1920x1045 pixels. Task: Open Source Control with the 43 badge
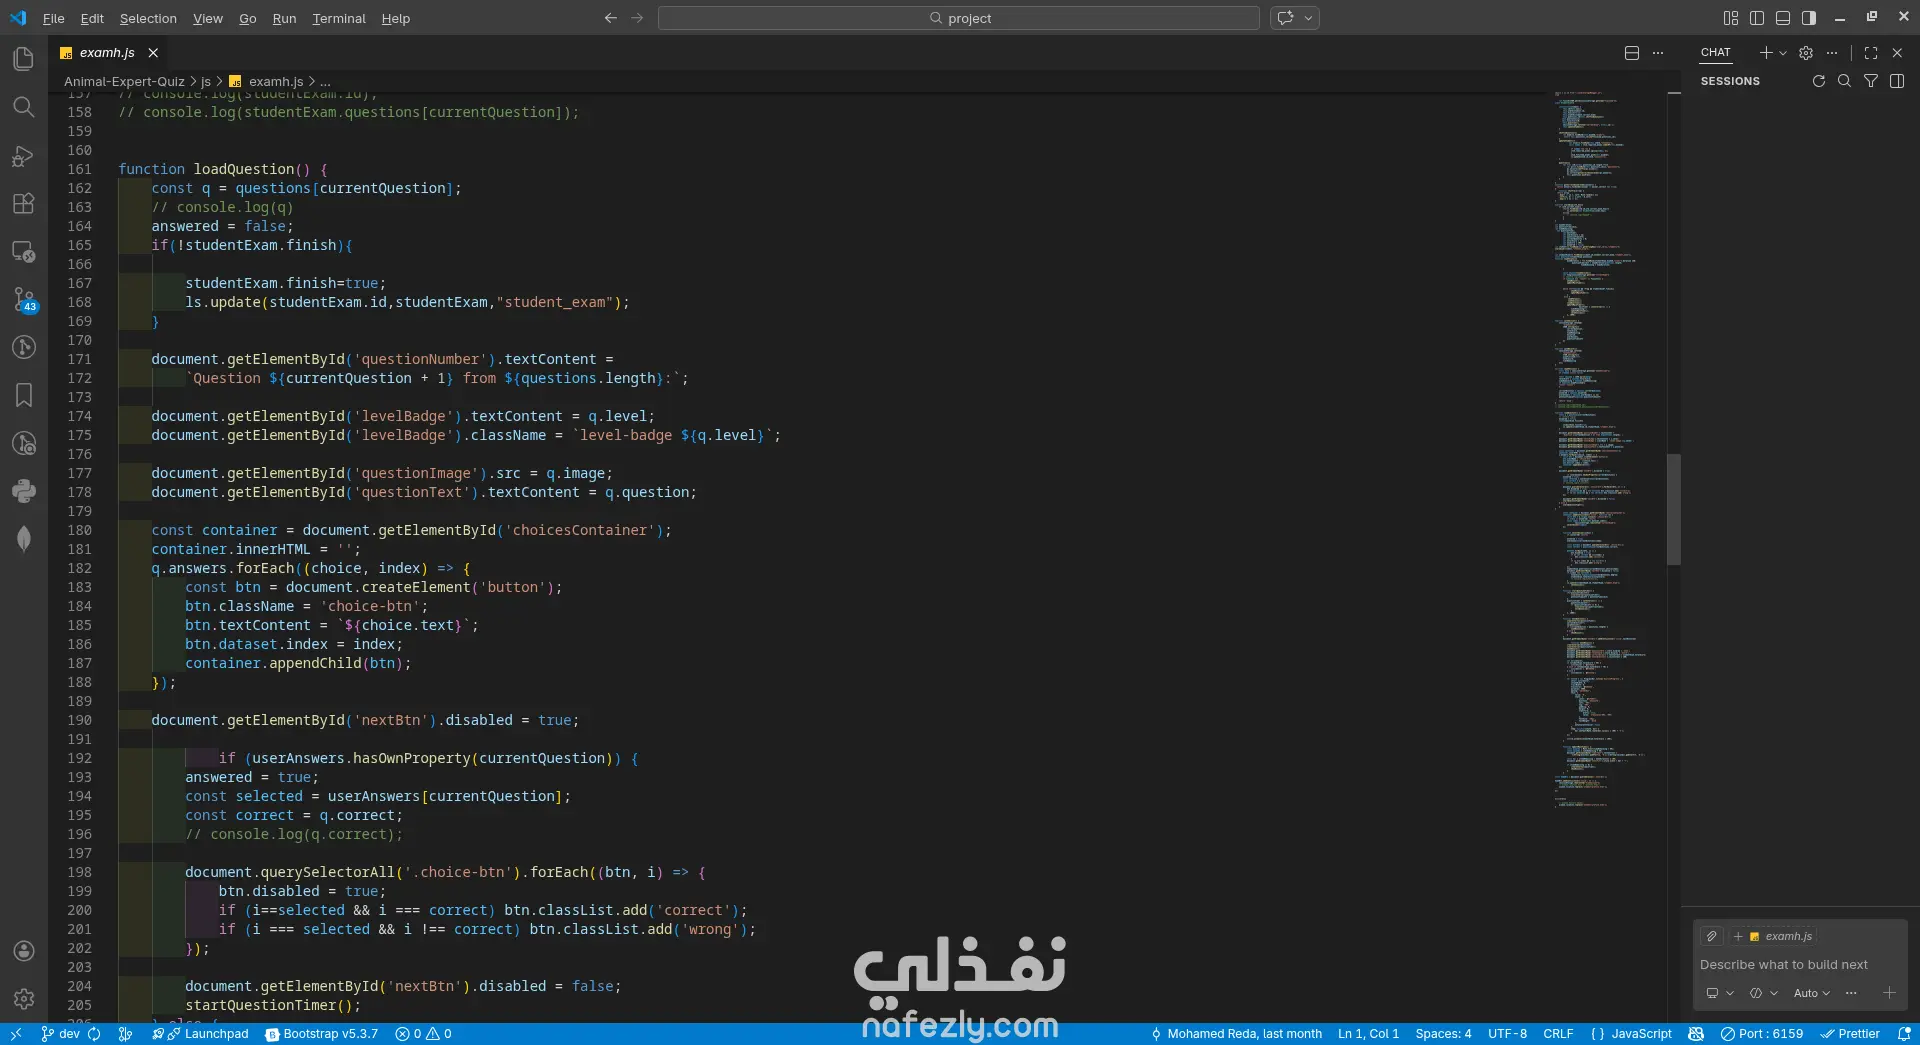click(x=24, y=299)
